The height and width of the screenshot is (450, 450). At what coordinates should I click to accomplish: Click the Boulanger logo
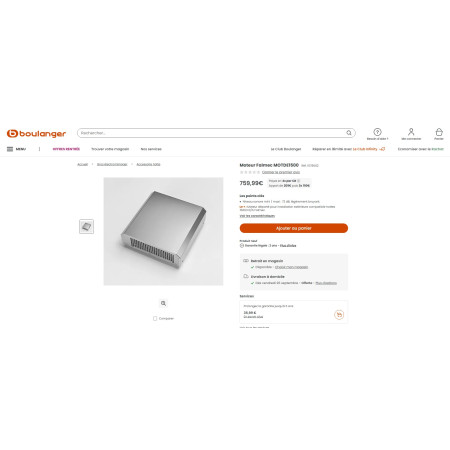[36, 133]
